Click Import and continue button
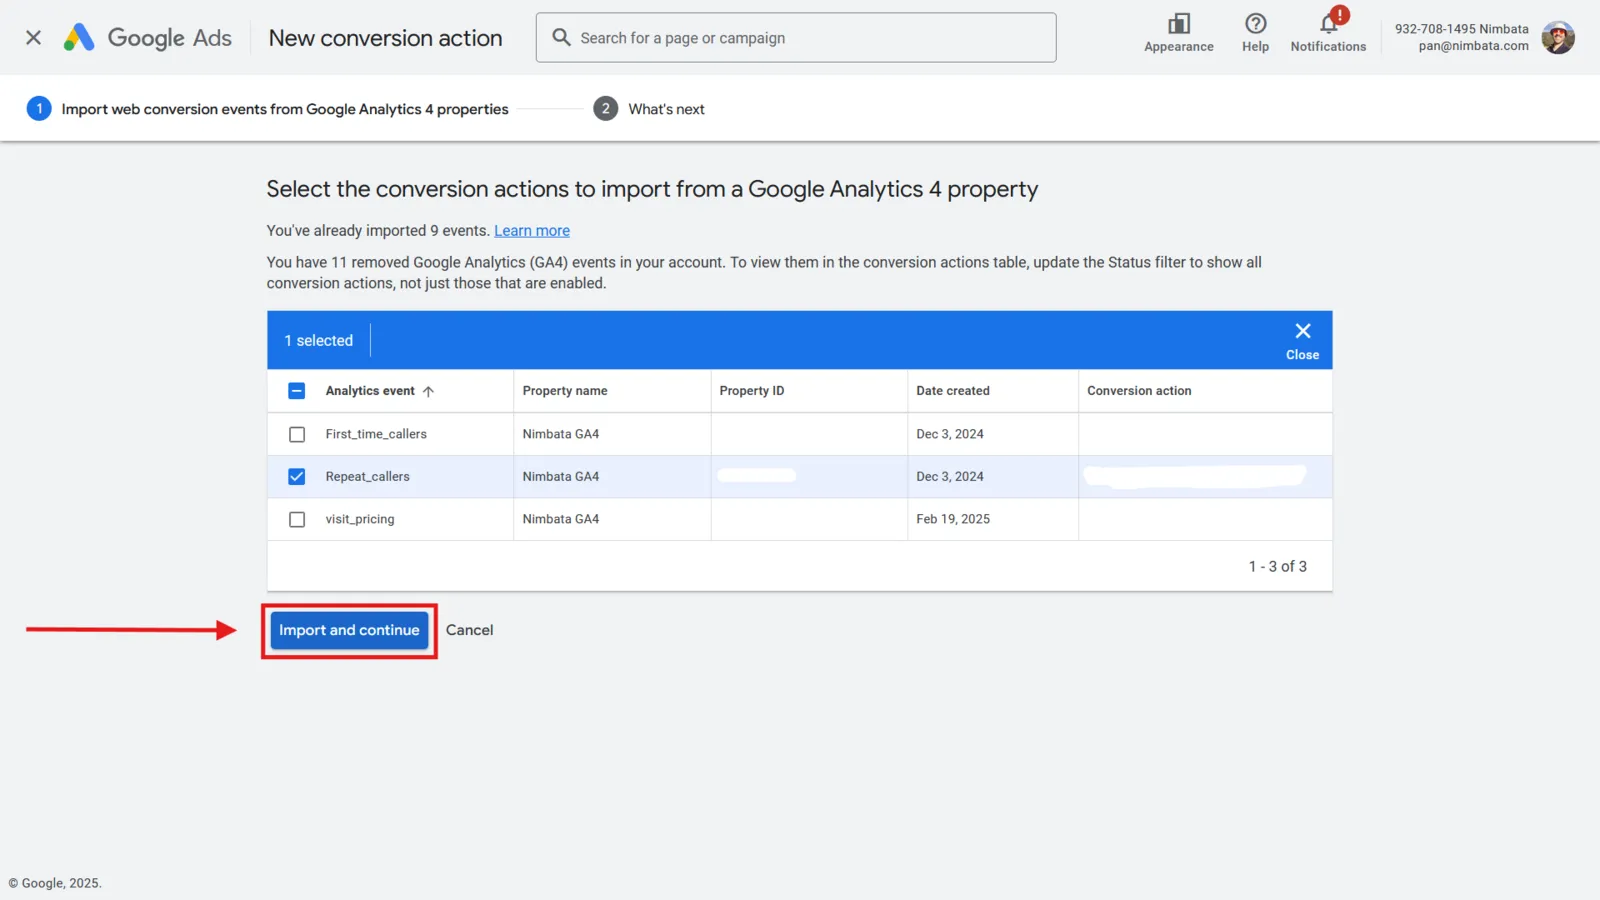 click(349, 630)
